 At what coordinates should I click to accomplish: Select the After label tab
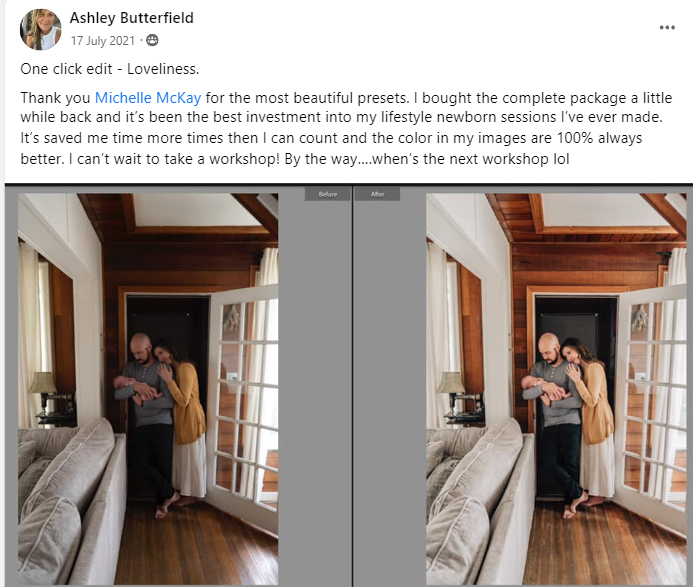(377, 194)
